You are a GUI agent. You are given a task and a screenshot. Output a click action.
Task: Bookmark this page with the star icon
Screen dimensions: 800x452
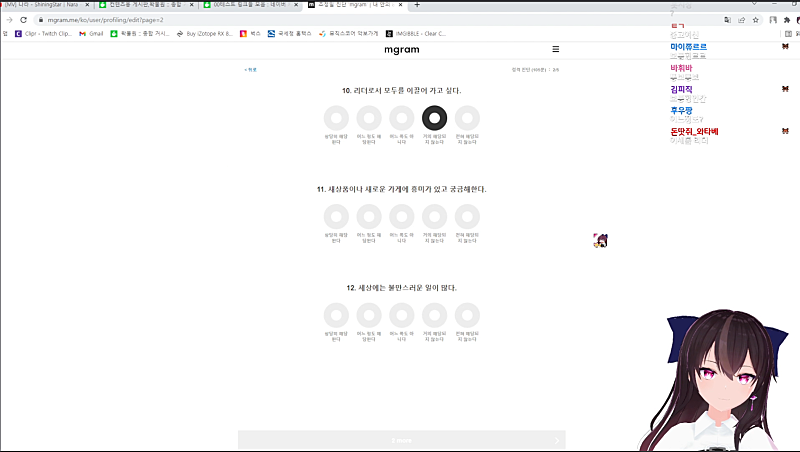pos(756,20)
